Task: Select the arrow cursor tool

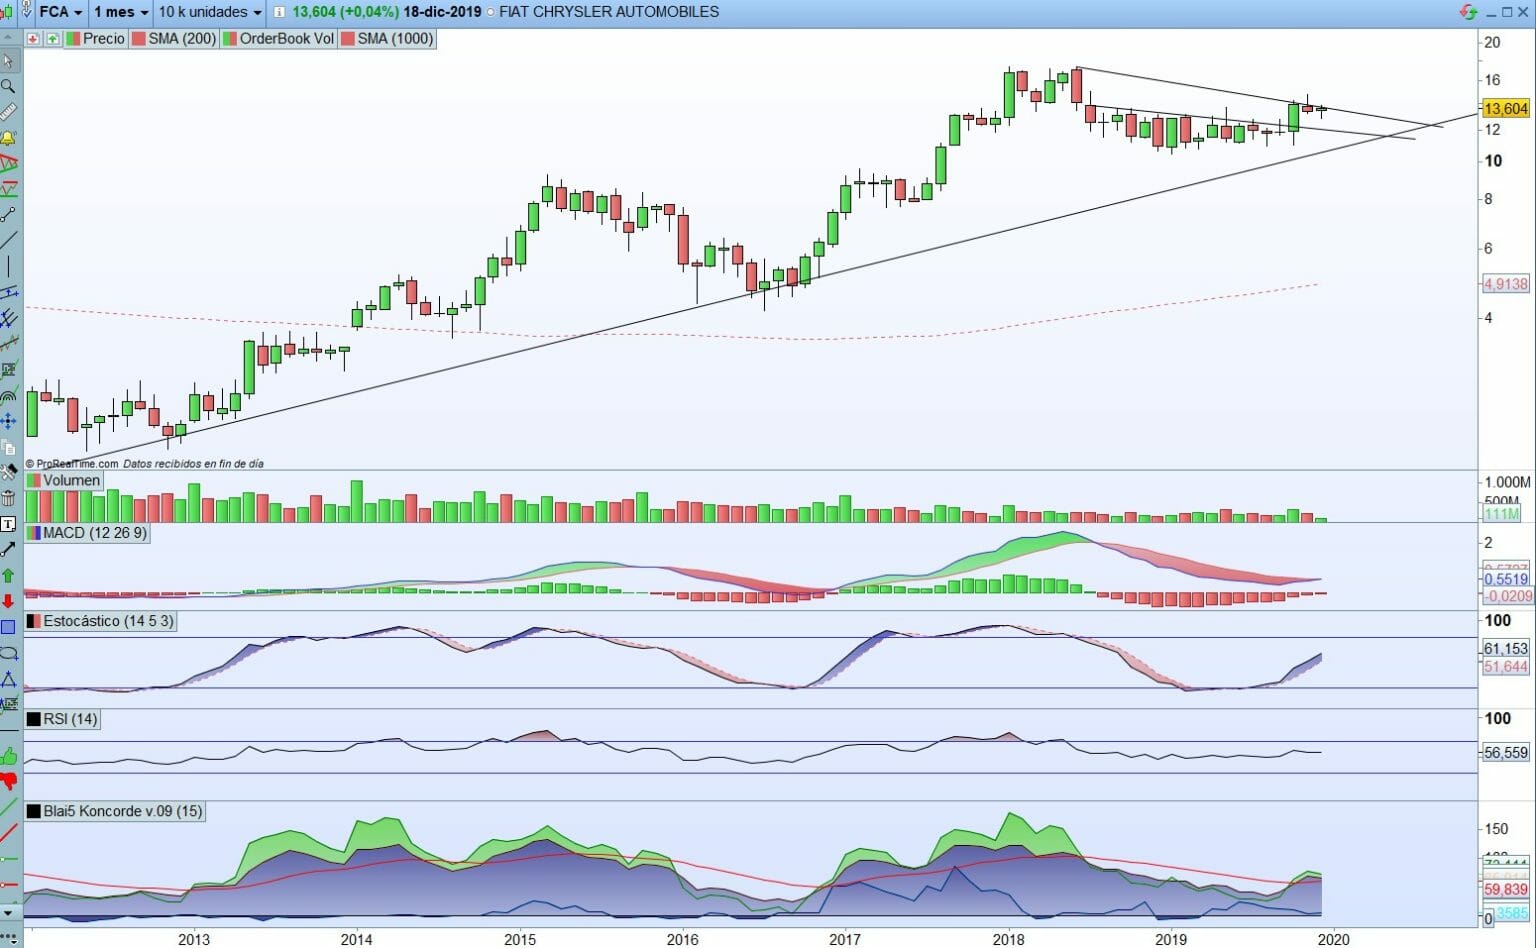Action: (x=8, y=61)
